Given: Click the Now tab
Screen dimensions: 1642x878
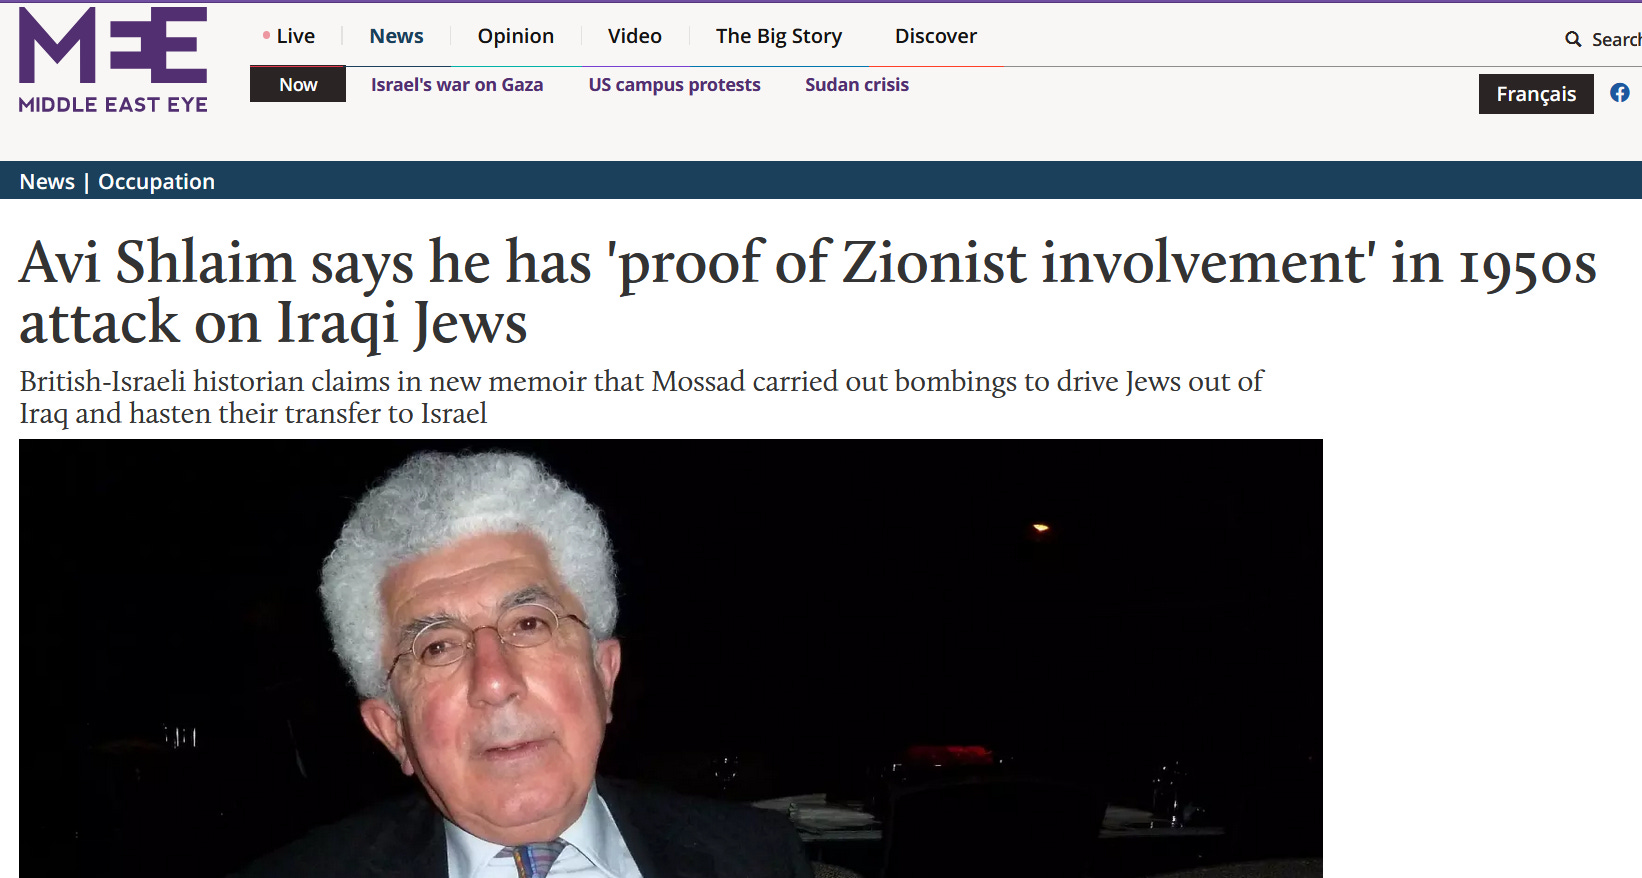Looking at the screenshot, I should [298, 84].
